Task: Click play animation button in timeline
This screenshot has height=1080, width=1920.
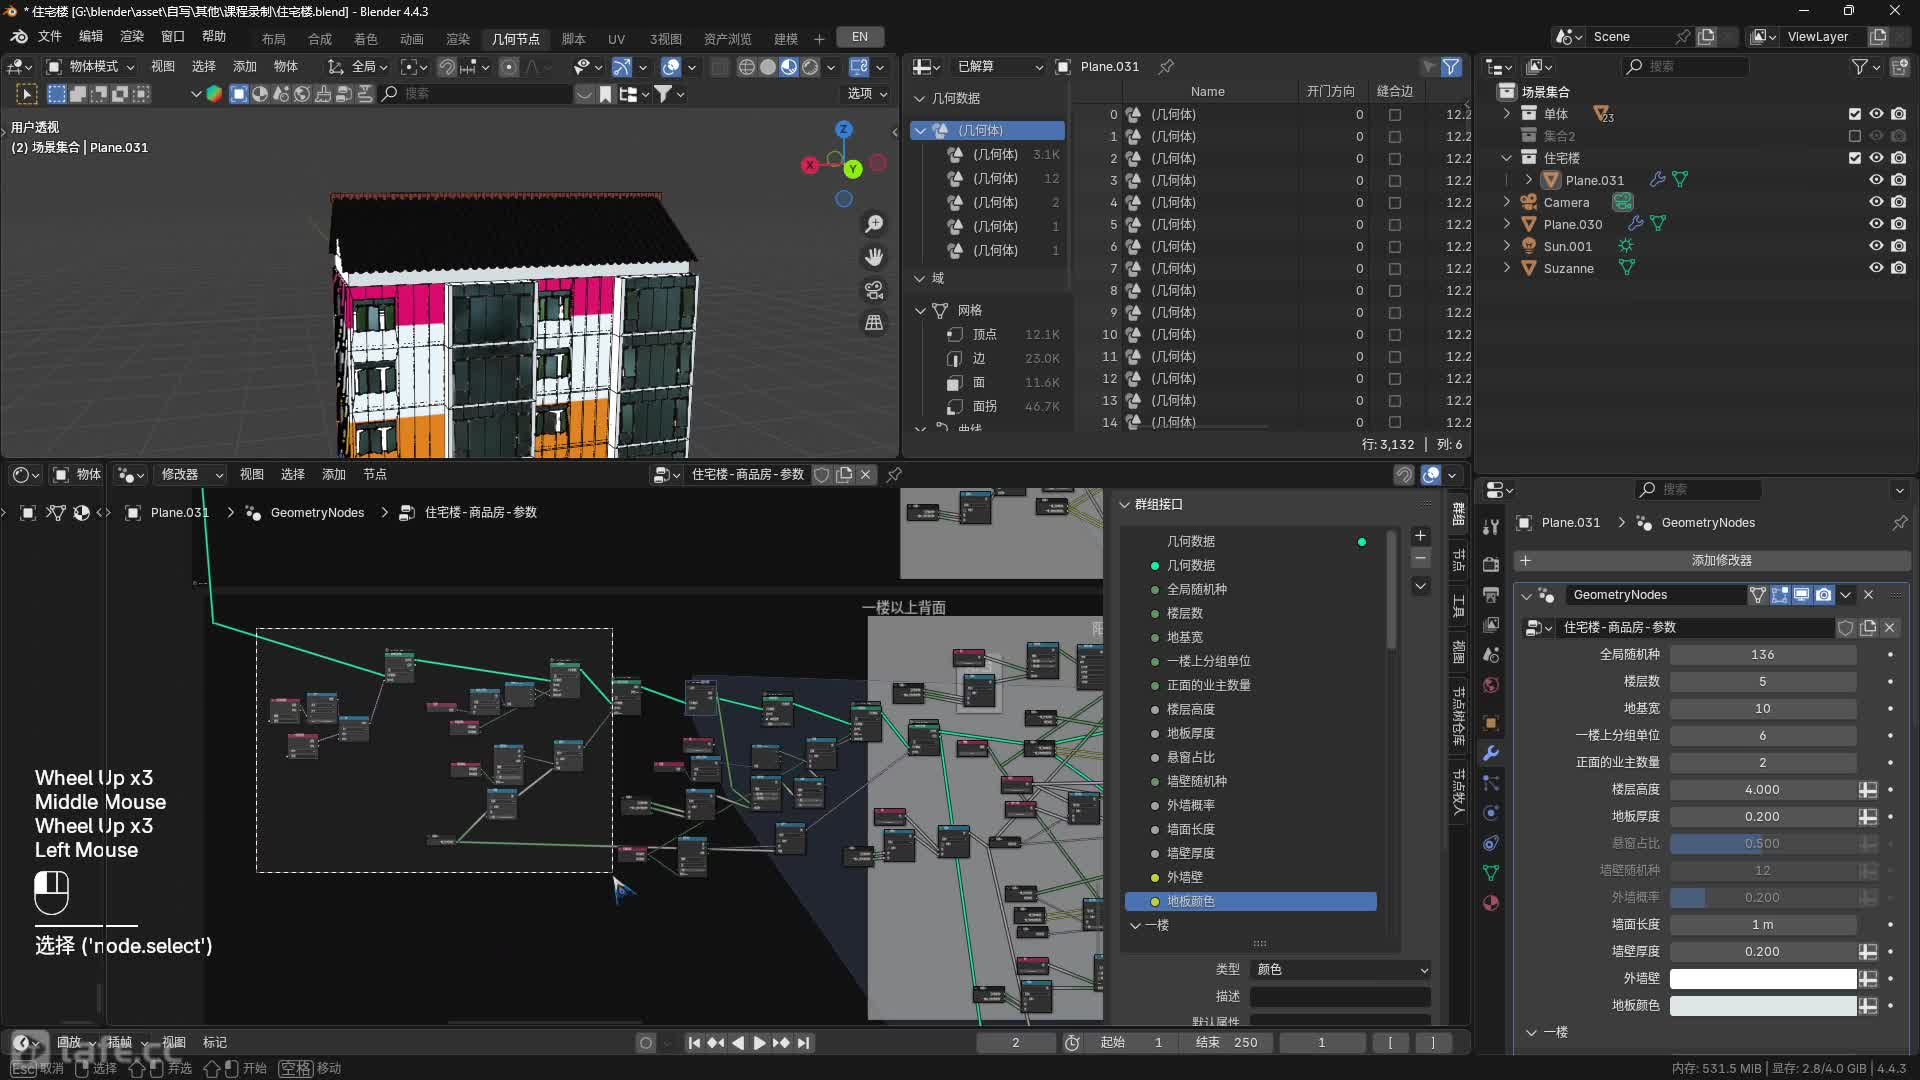Action: pyautogui.click(x=759, y=1043)
